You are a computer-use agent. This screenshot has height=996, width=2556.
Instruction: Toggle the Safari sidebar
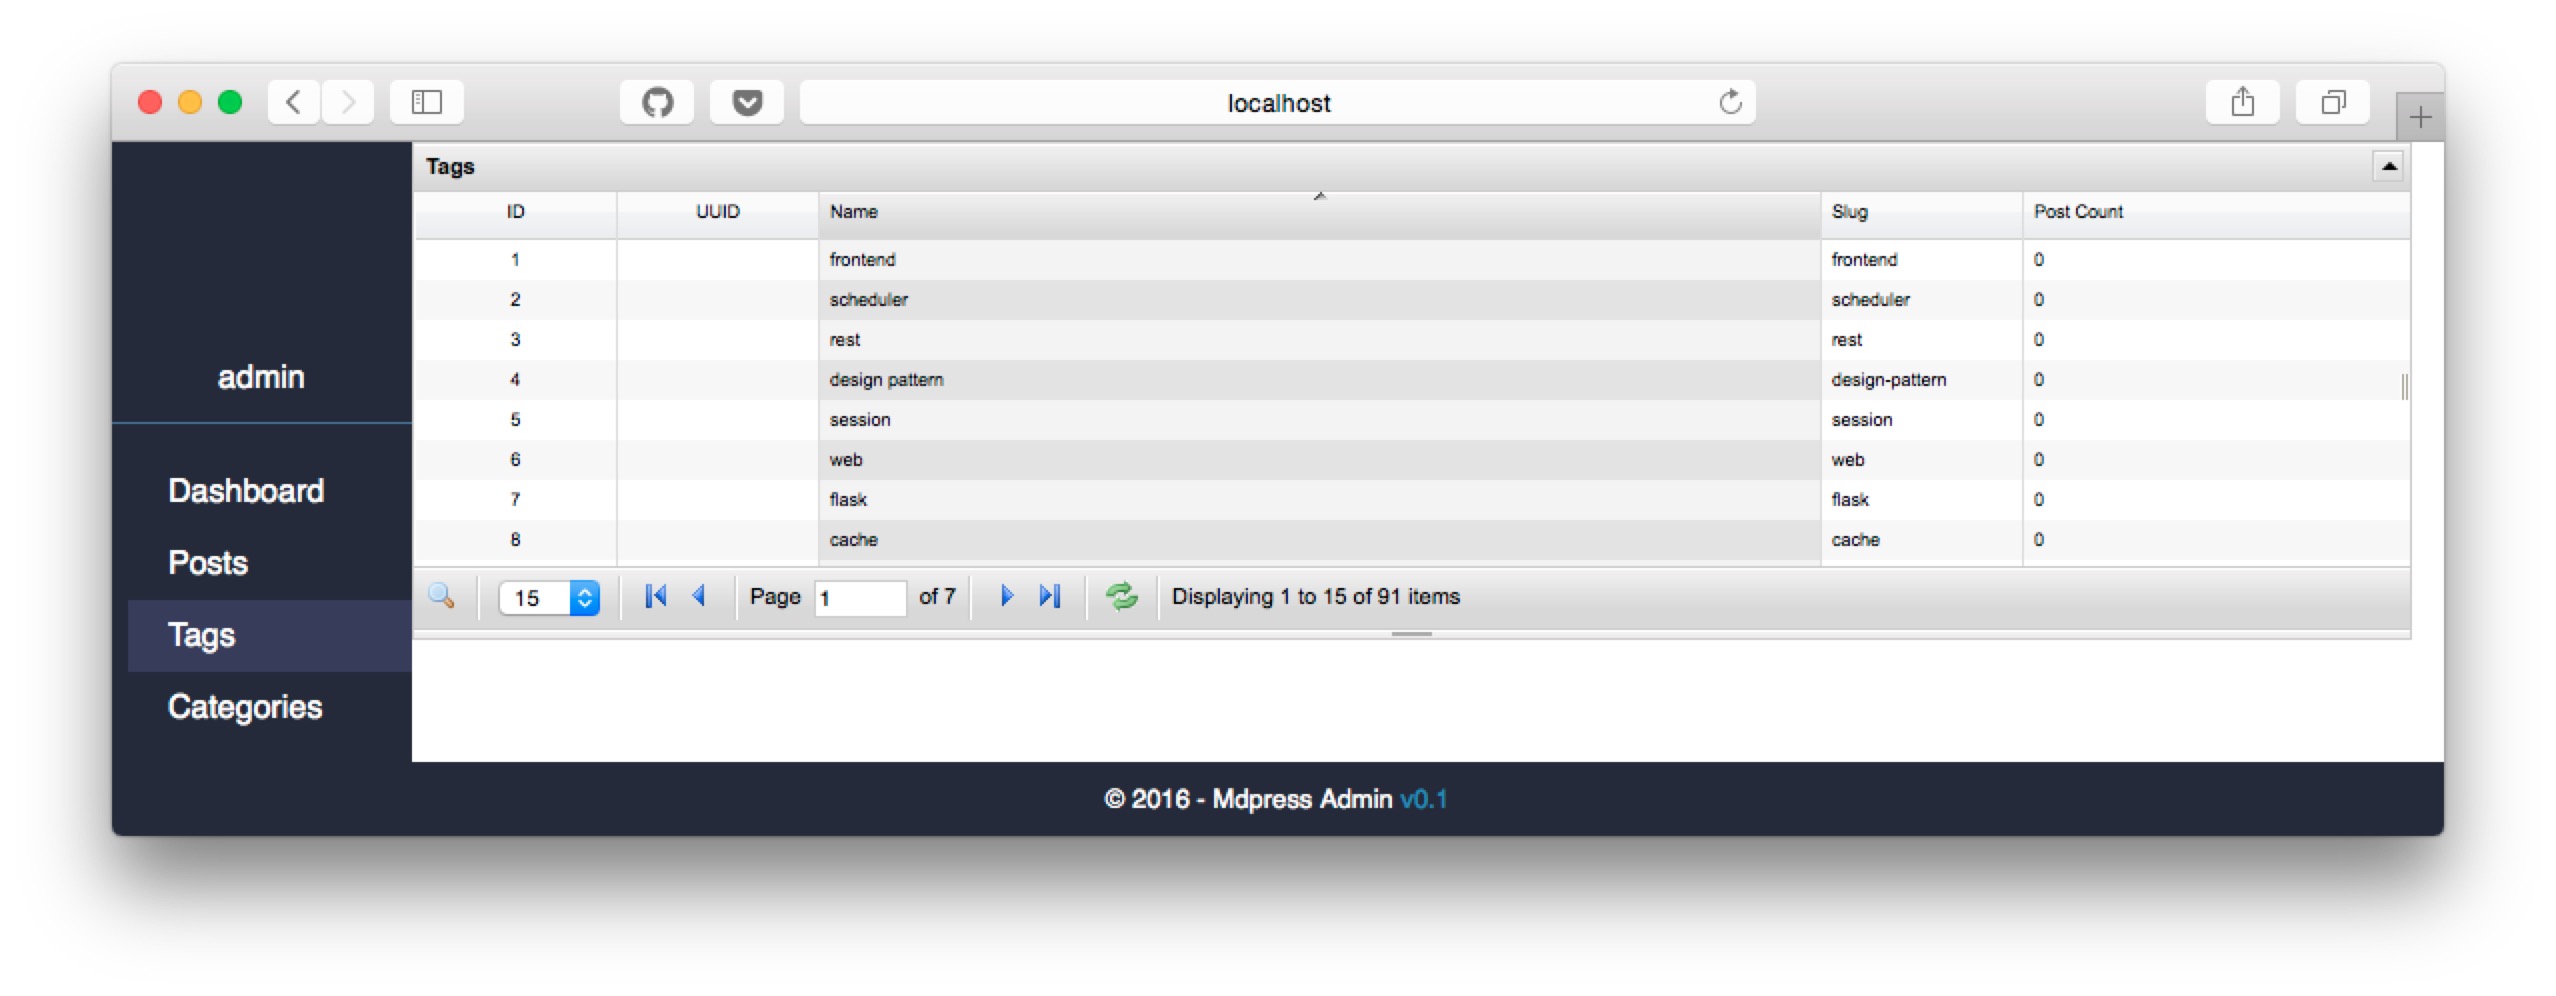(x=427, y=102)
